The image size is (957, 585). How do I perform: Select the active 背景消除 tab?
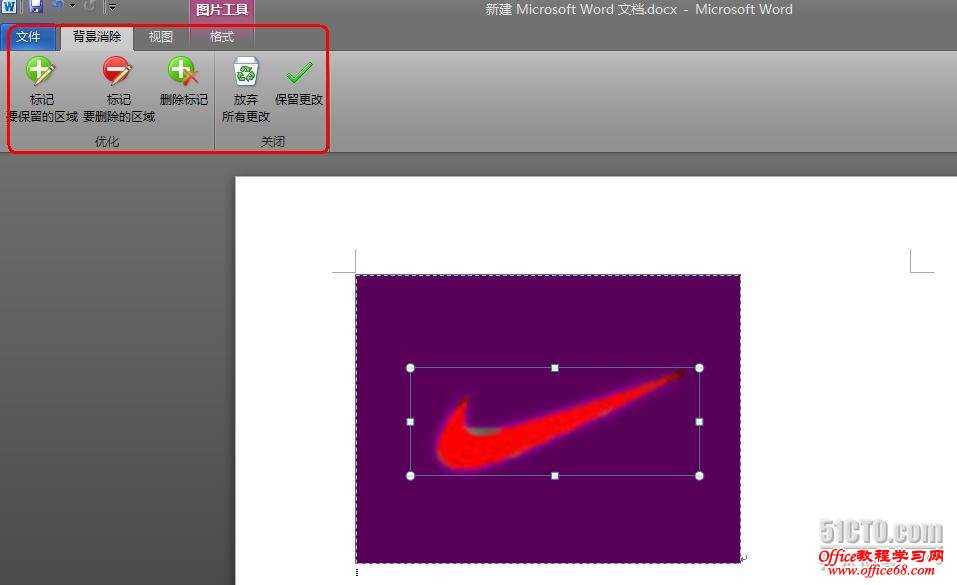pyautogui.click(x=96, y=36)
